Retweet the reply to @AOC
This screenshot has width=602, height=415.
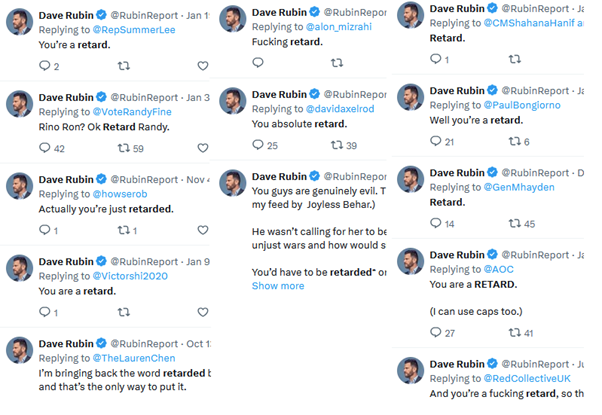515,333
